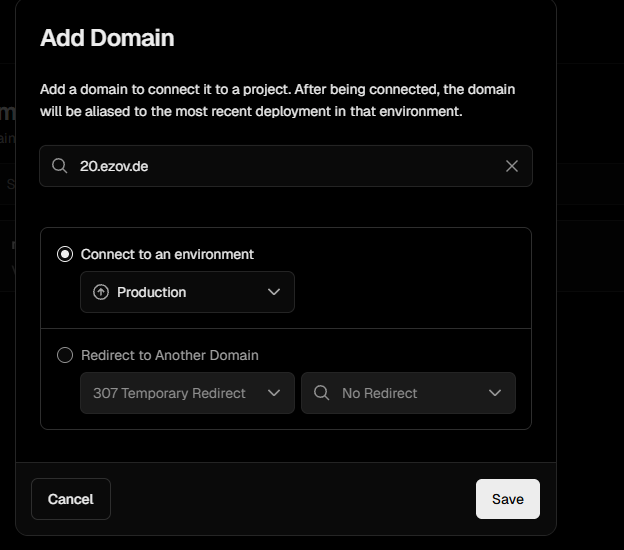This screenshot has height=550, width=624.
Task: Click the Redirect to Another Domain label
Action: [170, 355]
